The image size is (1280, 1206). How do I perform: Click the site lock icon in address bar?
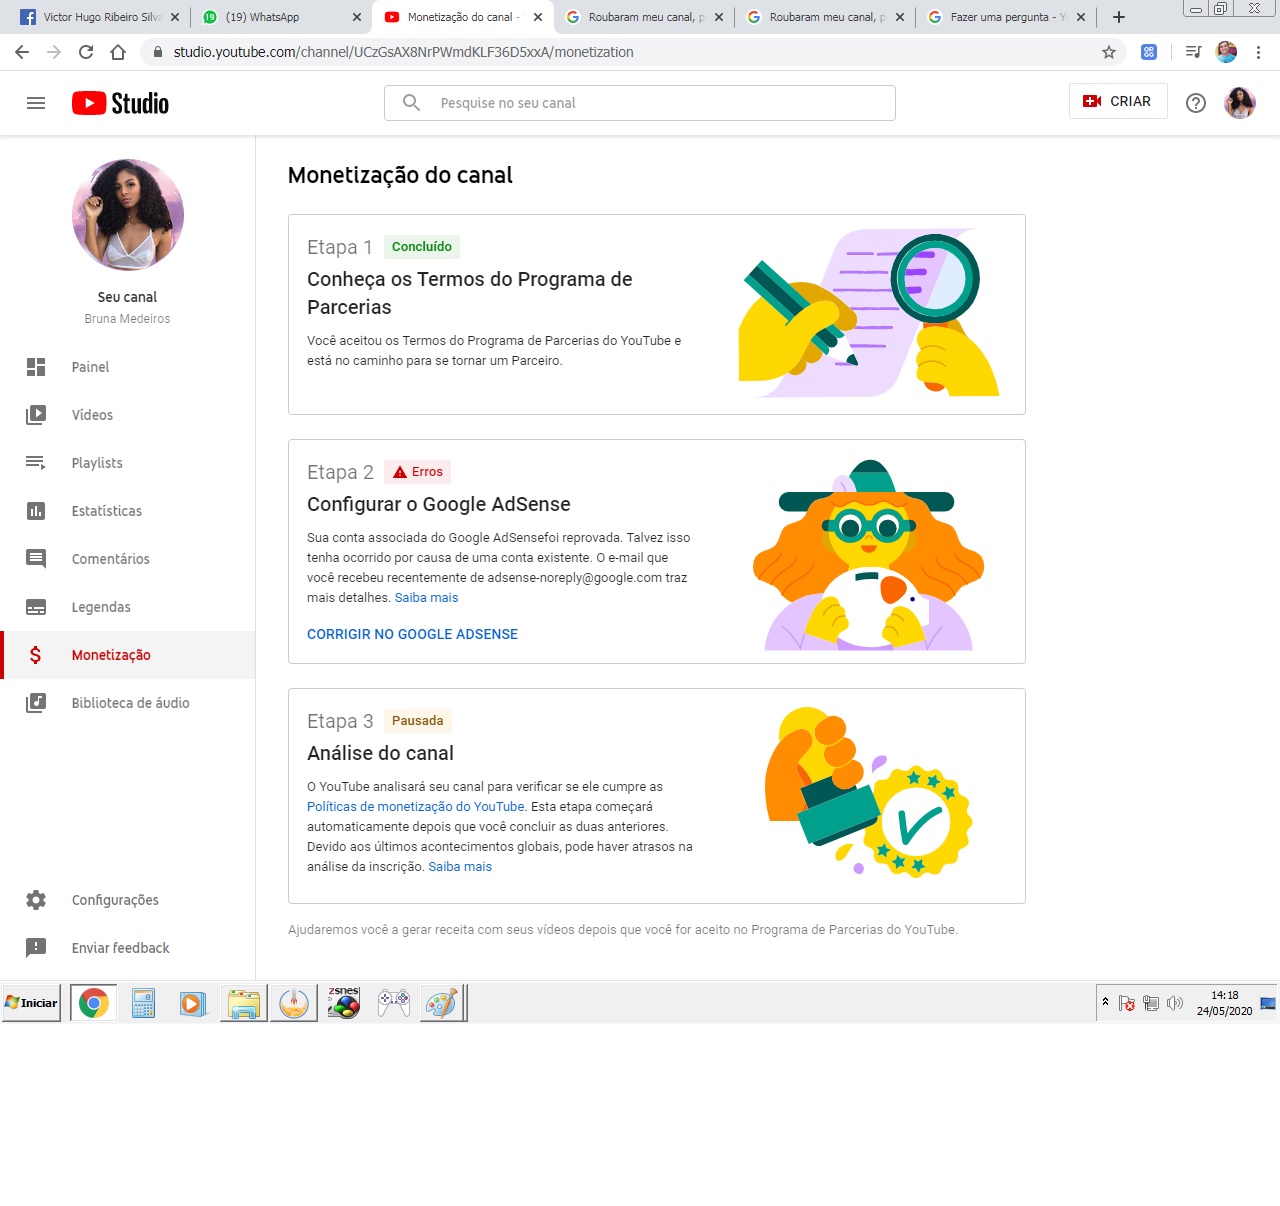coord(157,52)
